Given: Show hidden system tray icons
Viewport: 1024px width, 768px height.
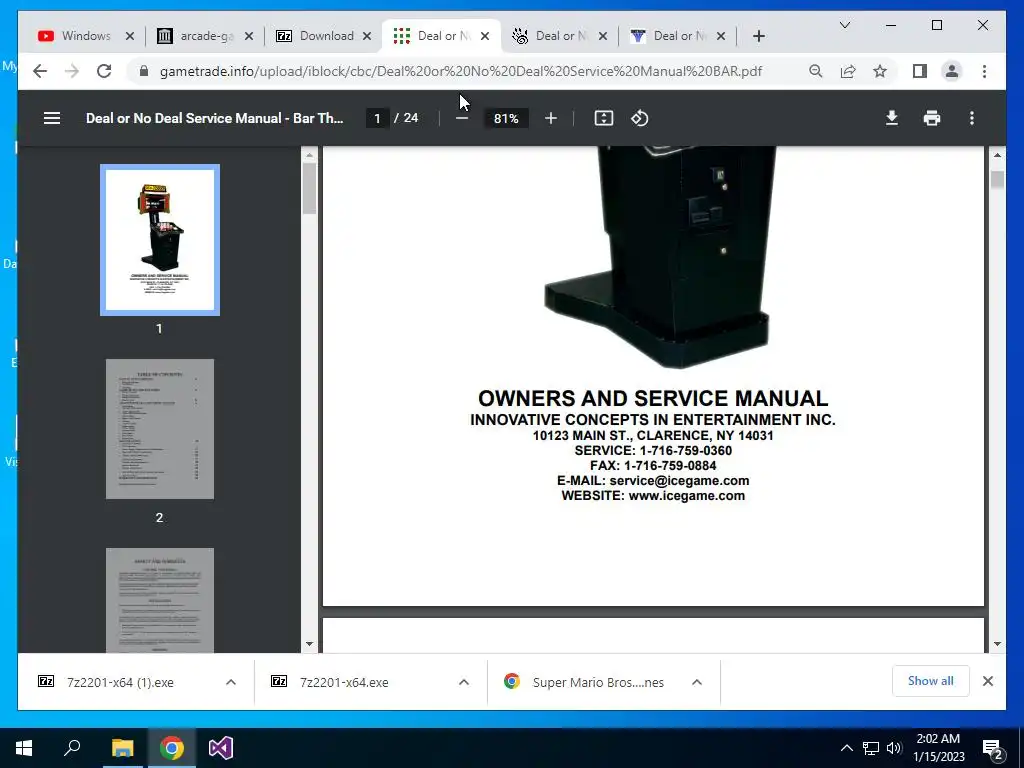Looking at the screenshot, I should tap(846, 748).
